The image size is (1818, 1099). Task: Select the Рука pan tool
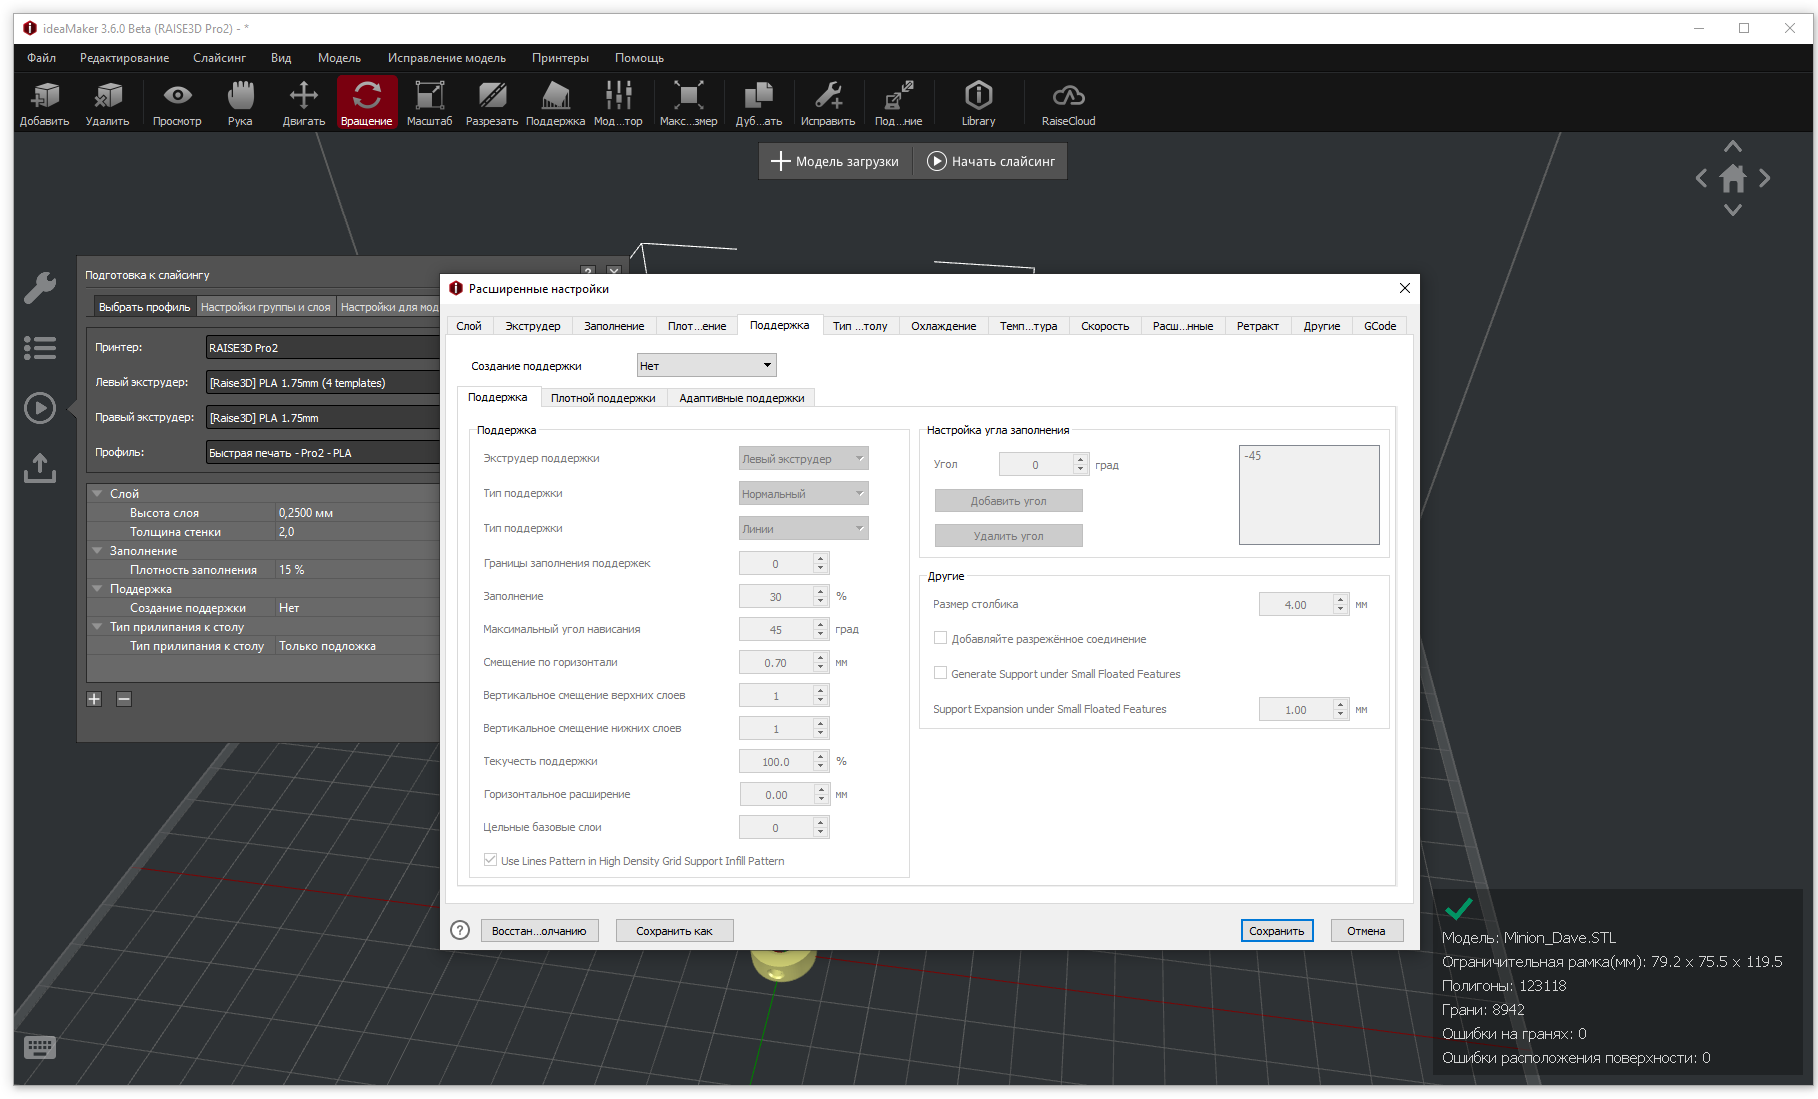(240, 104)
